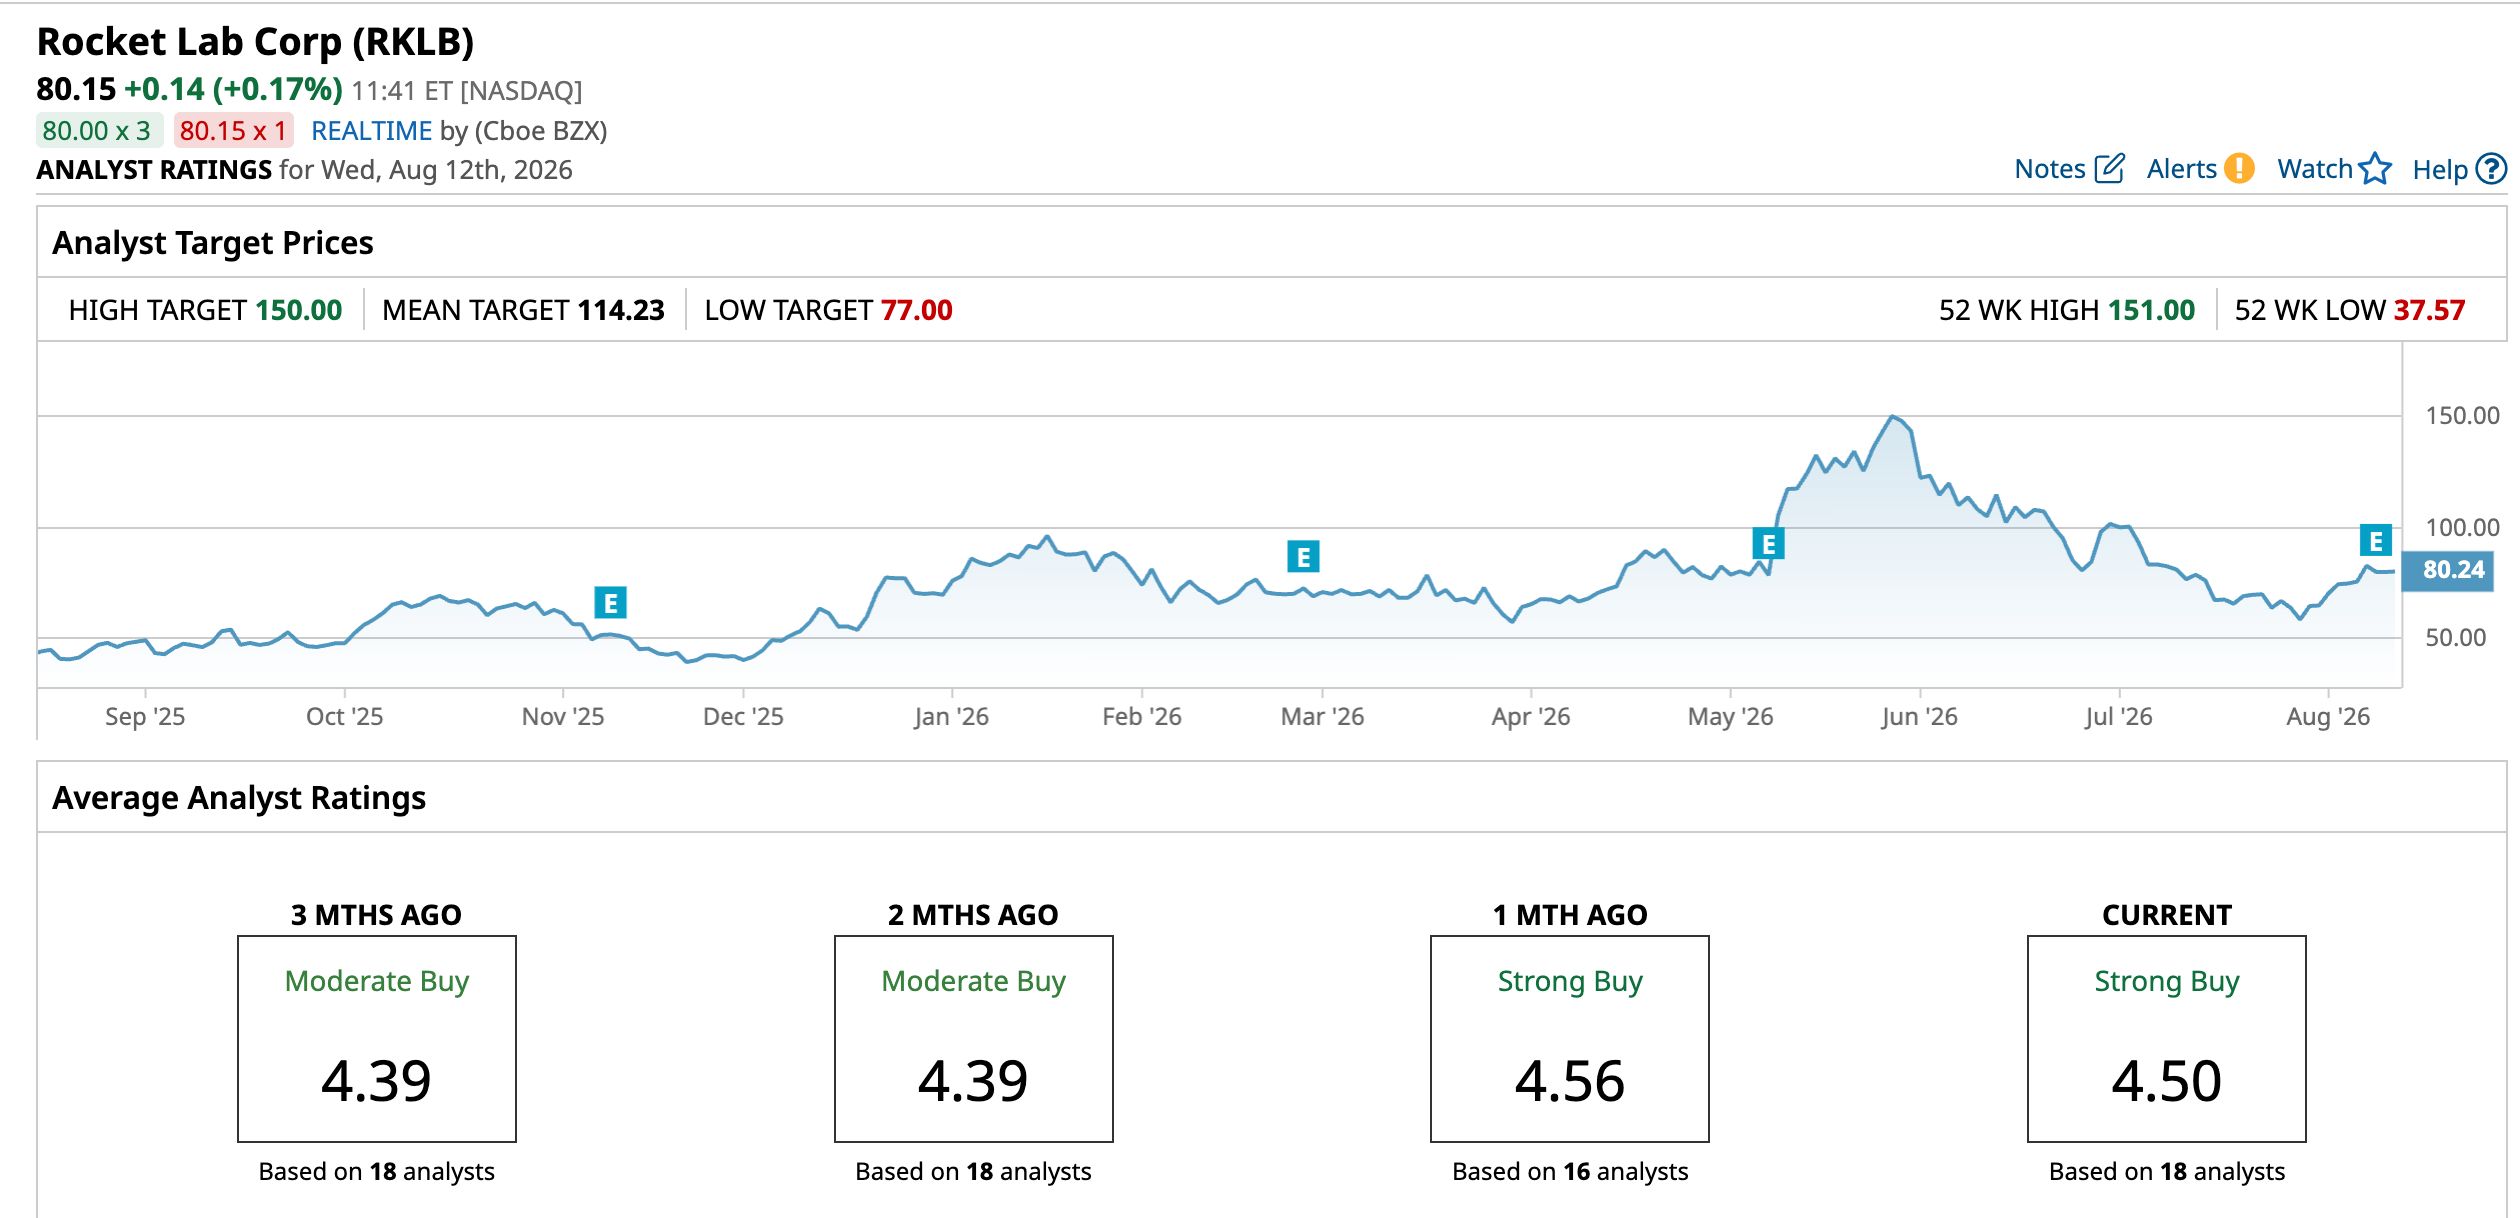Click the March '26 earnings E marker
This screenshot has height=1218, width=2520.
pos(1303,556)
